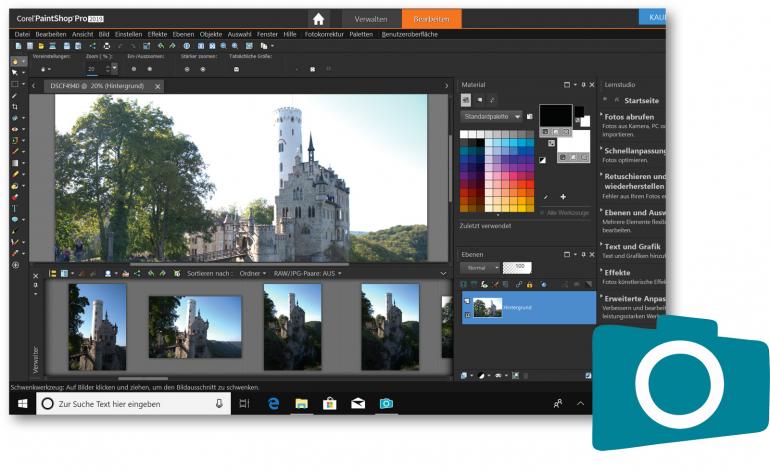The image size is (770, 472).
Task: Click the New image icon in toolbar
Action: (18, 46)
